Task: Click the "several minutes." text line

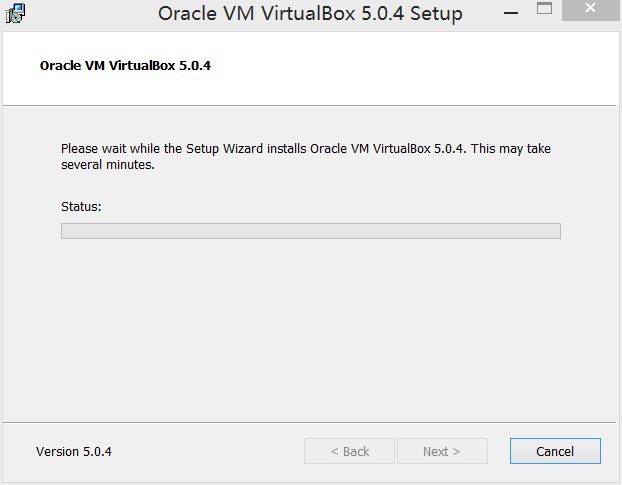Action: [108, 165]
